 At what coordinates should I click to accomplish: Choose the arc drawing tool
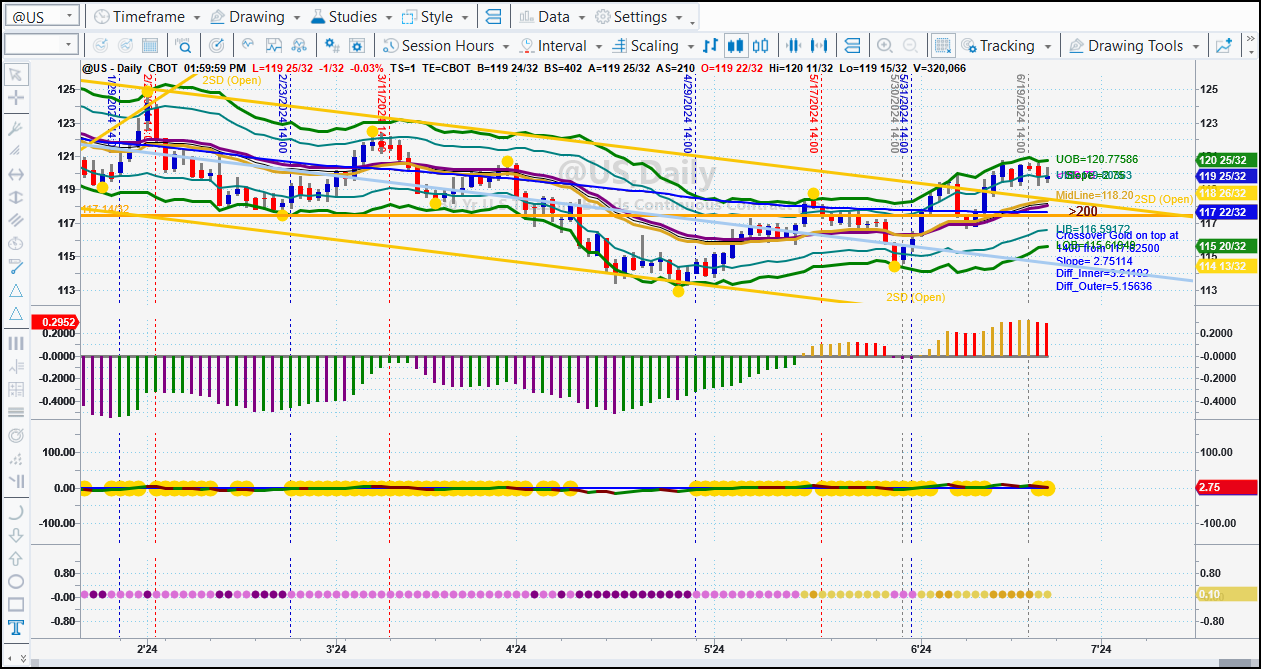(x=16, y=512)
